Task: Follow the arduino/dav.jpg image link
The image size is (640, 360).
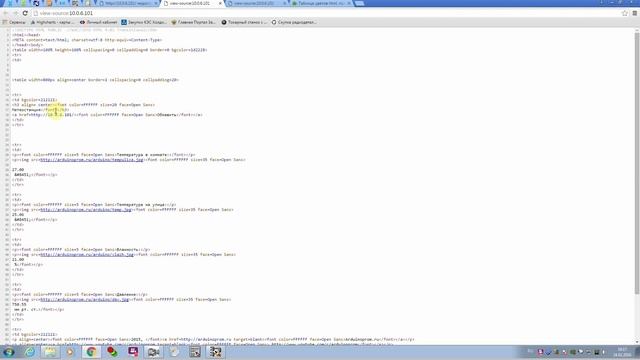Action: (x=84, y=300)
